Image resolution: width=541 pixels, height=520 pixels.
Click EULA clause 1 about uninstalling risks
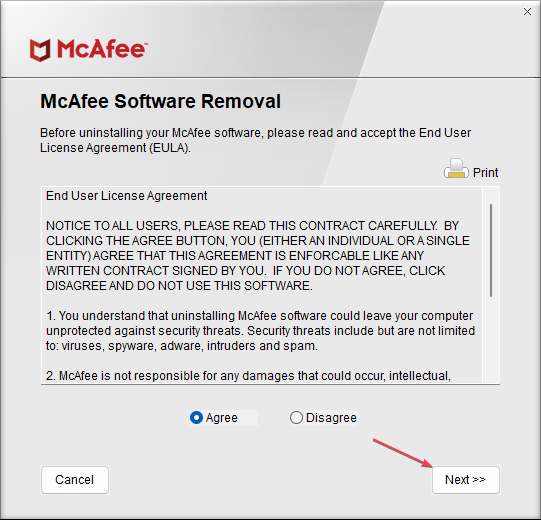(x=260, y=331)
